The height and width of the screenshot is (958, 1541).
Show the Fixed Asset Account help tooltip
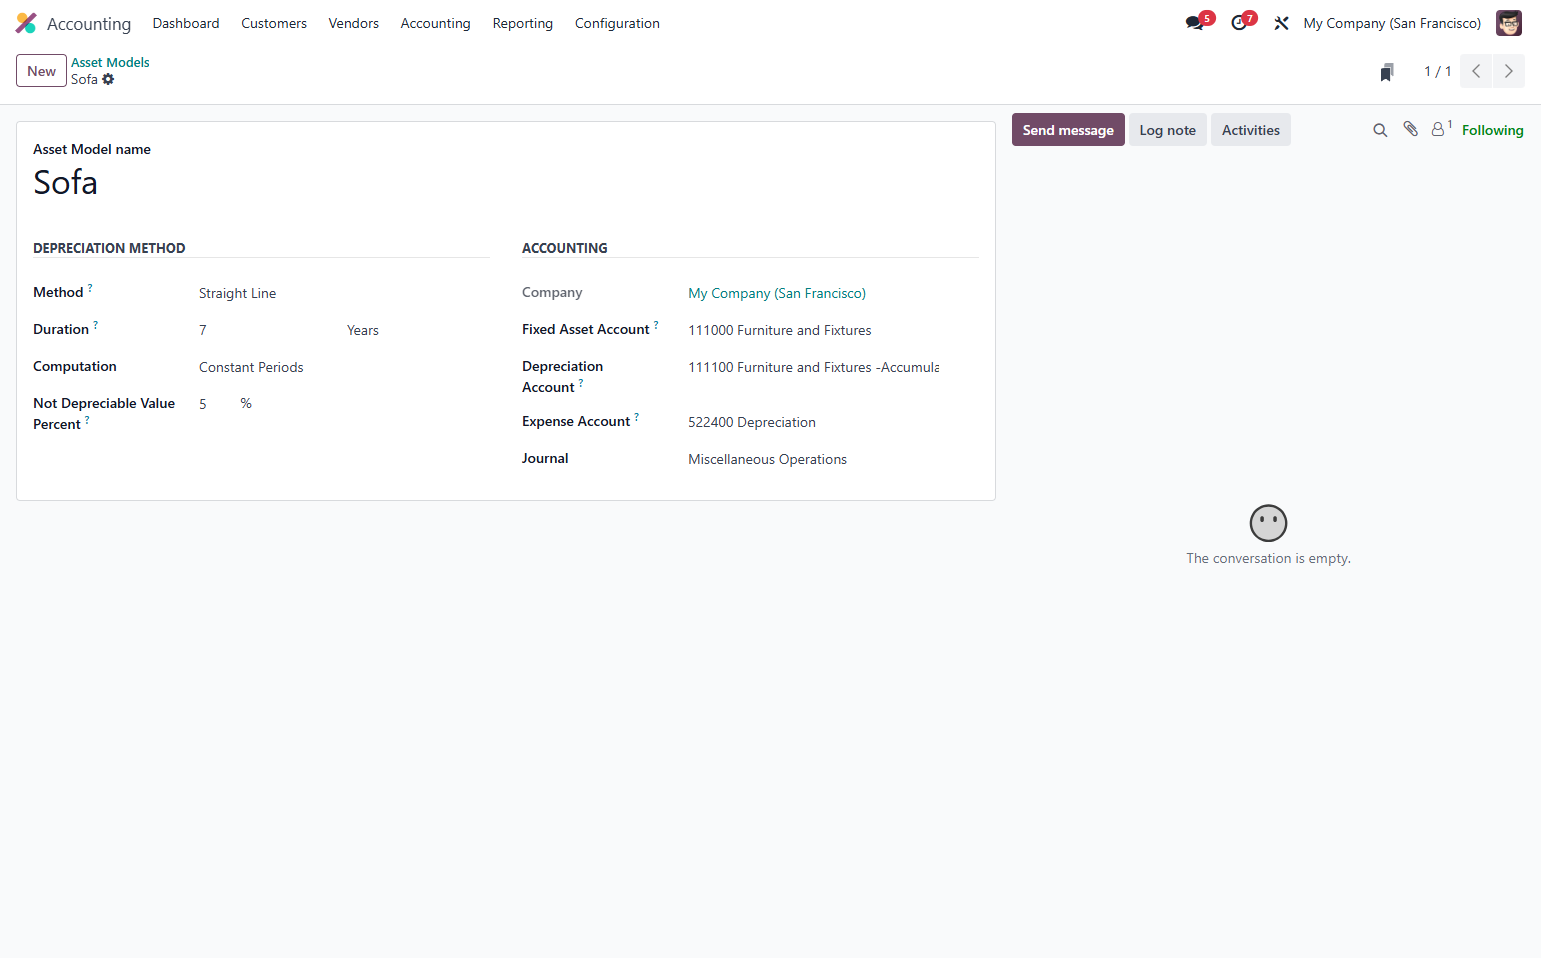[x=656, y=325]
